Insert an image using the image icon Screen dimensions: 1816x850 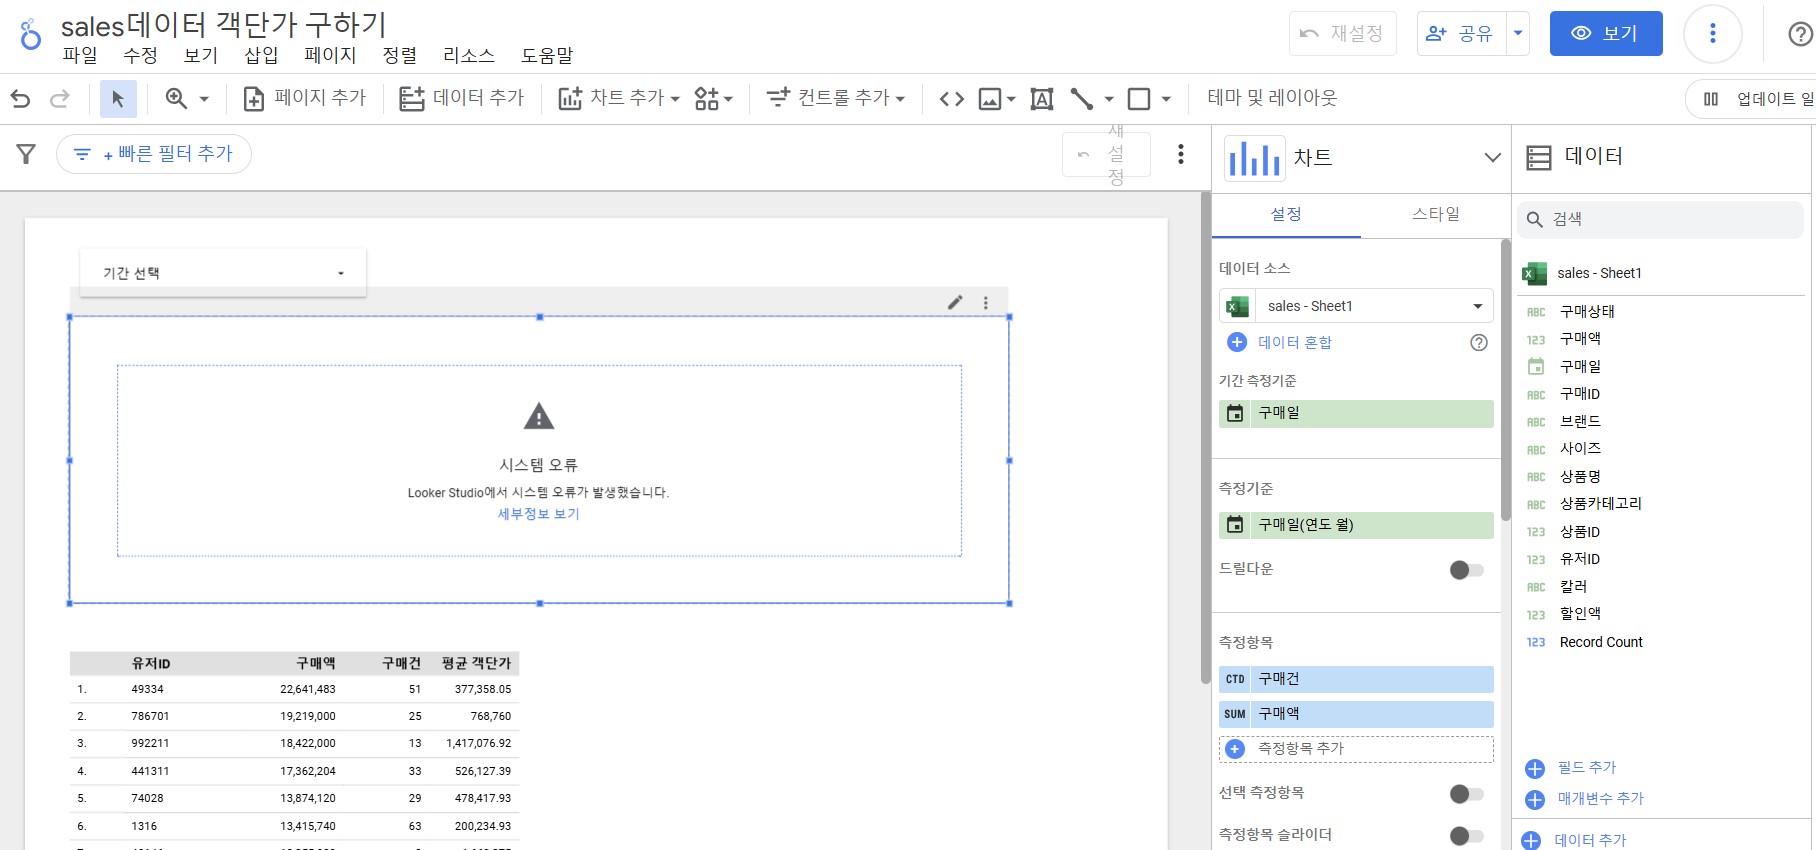click(990, 98)
